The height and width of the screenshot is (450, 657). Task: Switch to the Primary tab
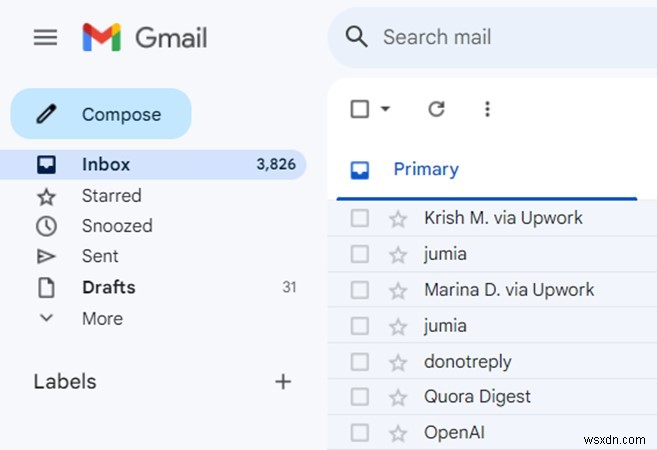487,170
